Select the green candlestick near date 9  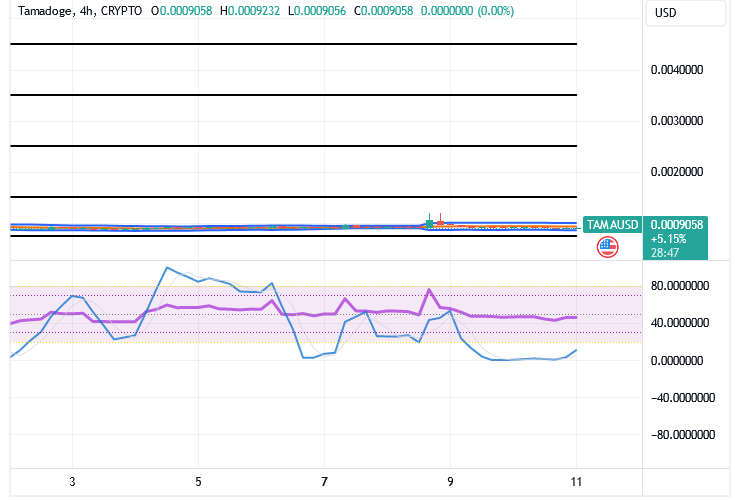pyautogui.click(x=429, y=222)
